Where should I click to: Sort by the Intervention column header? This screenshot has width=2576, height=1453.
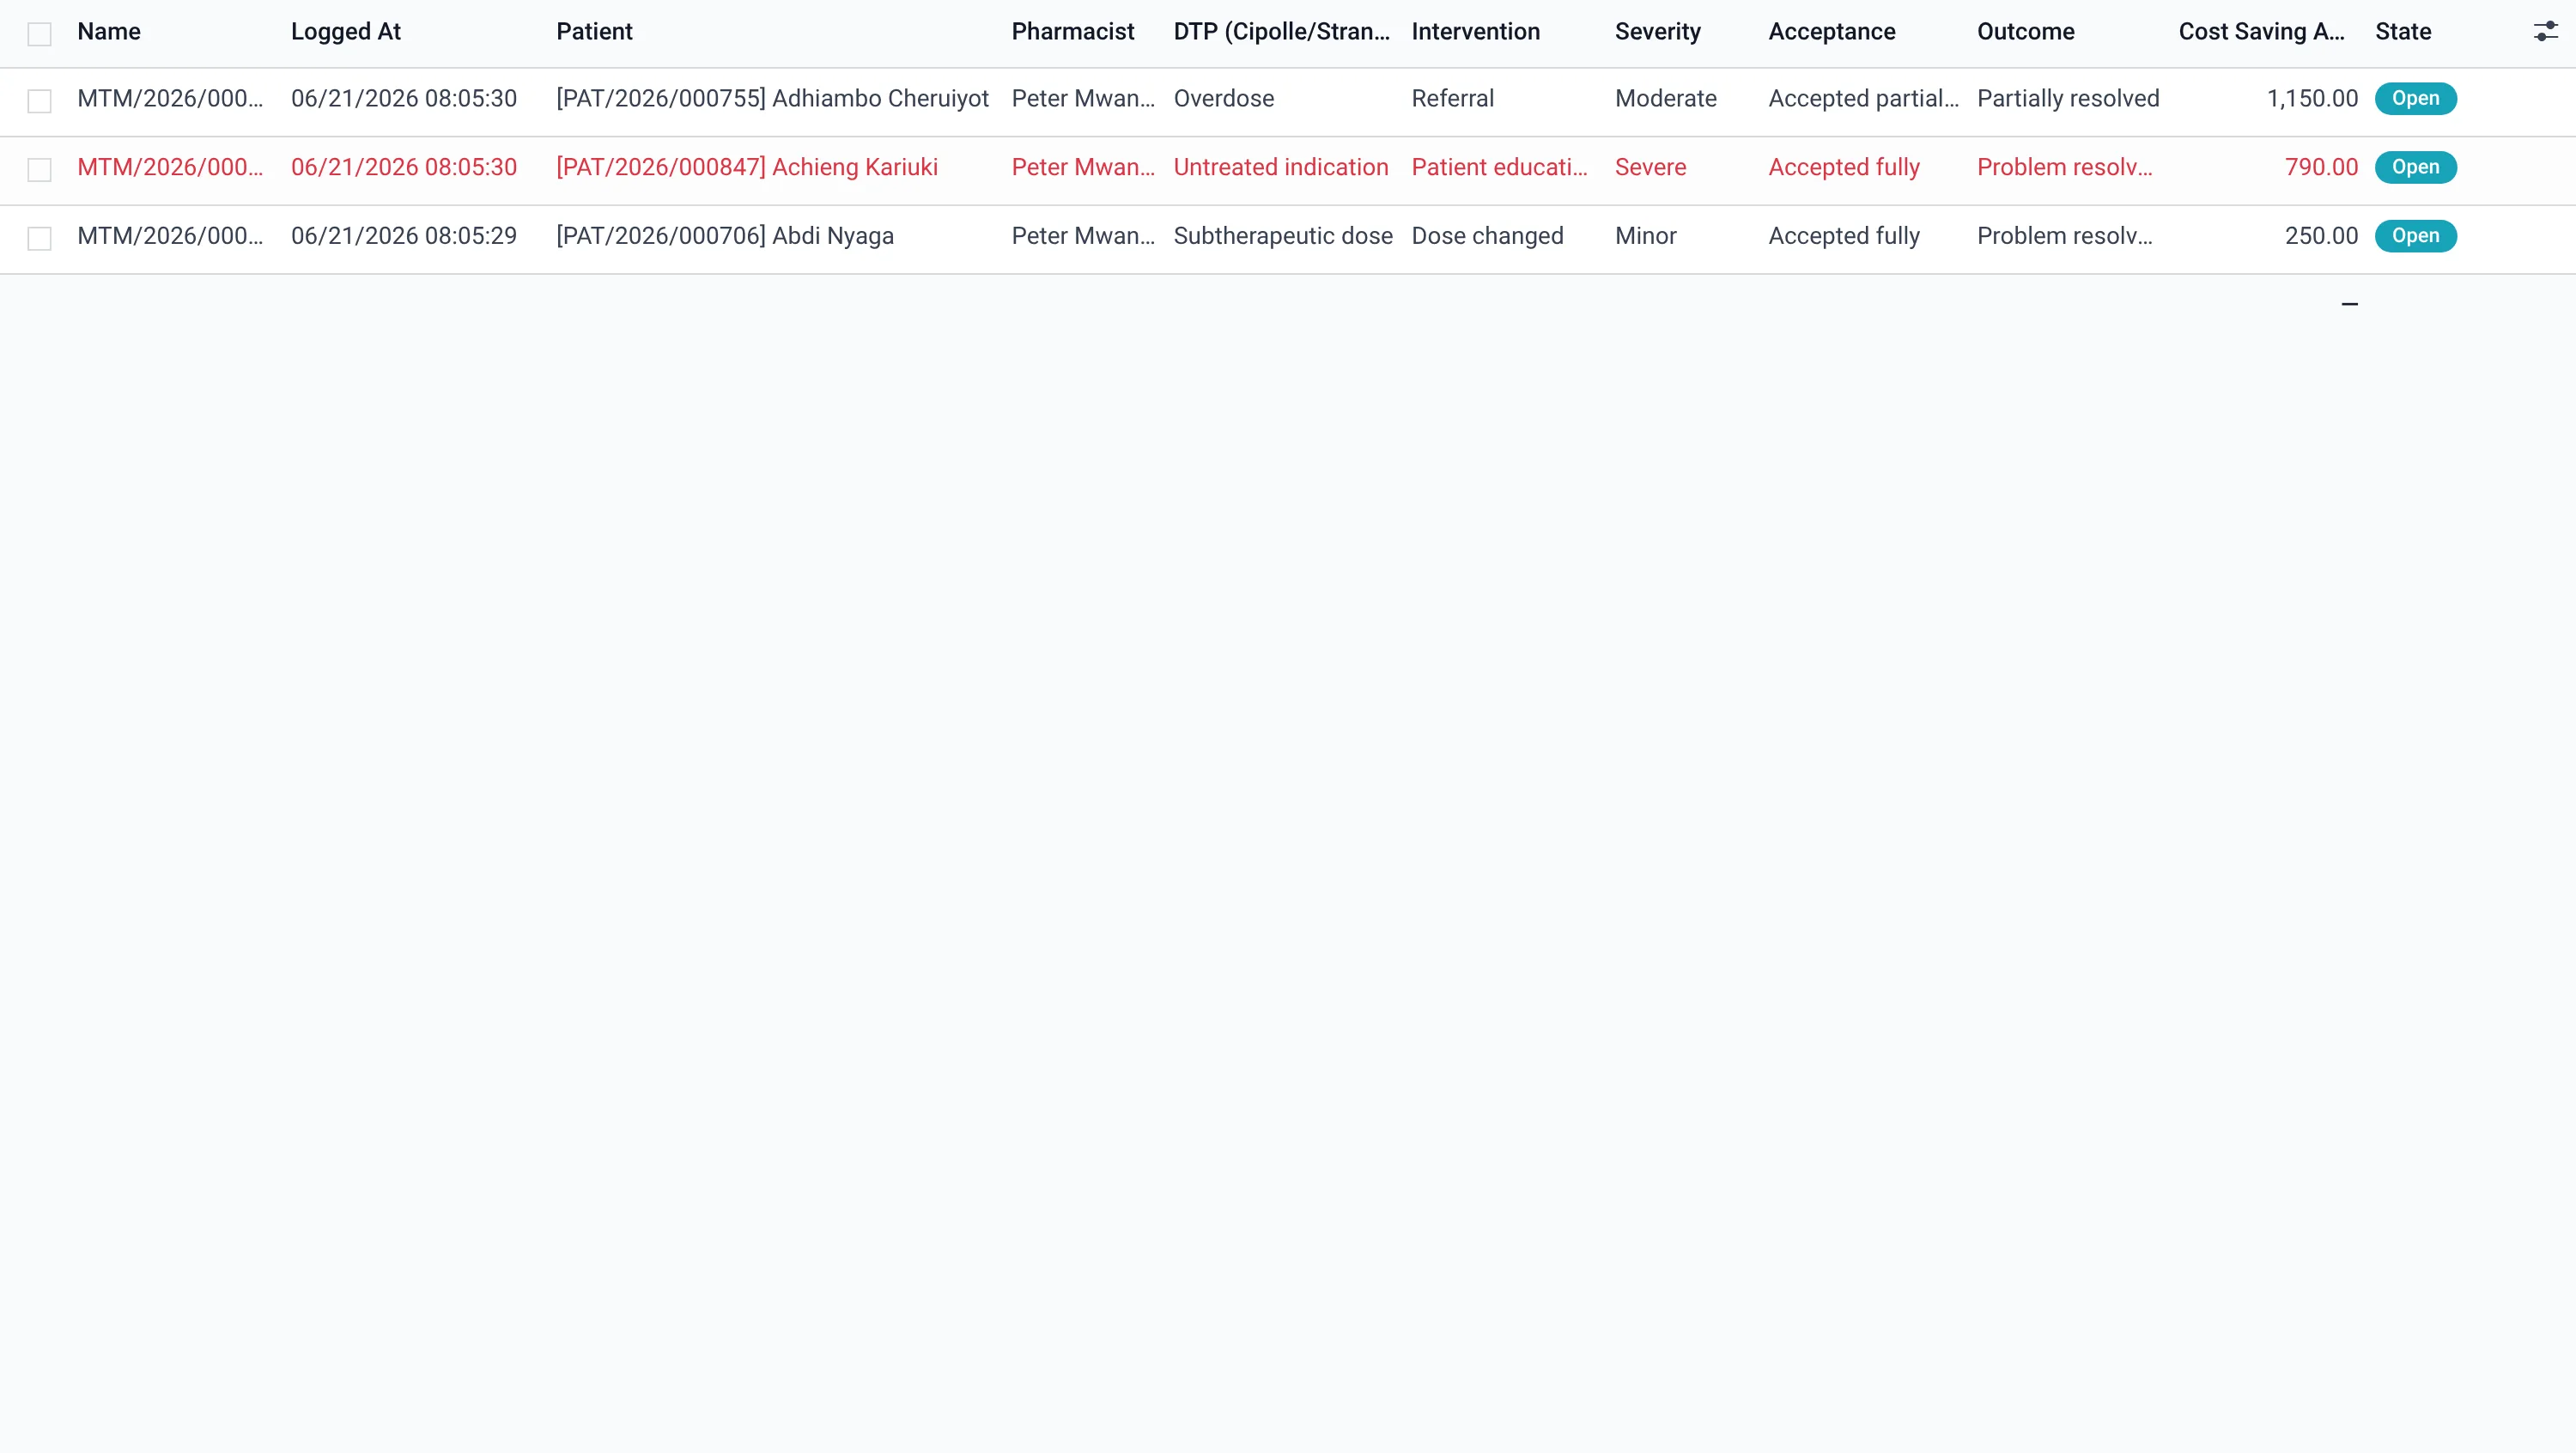coord(1476,32)
